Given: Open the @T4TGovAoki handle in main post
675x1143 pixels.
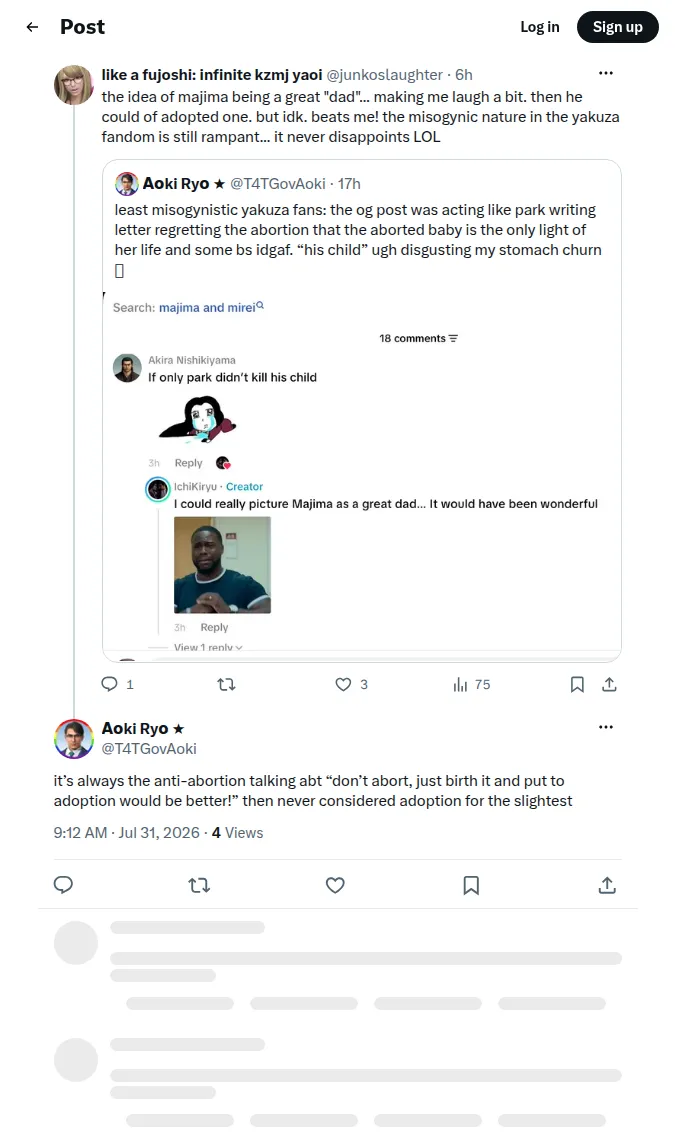Looking at the screenshot, I should 149,749.
